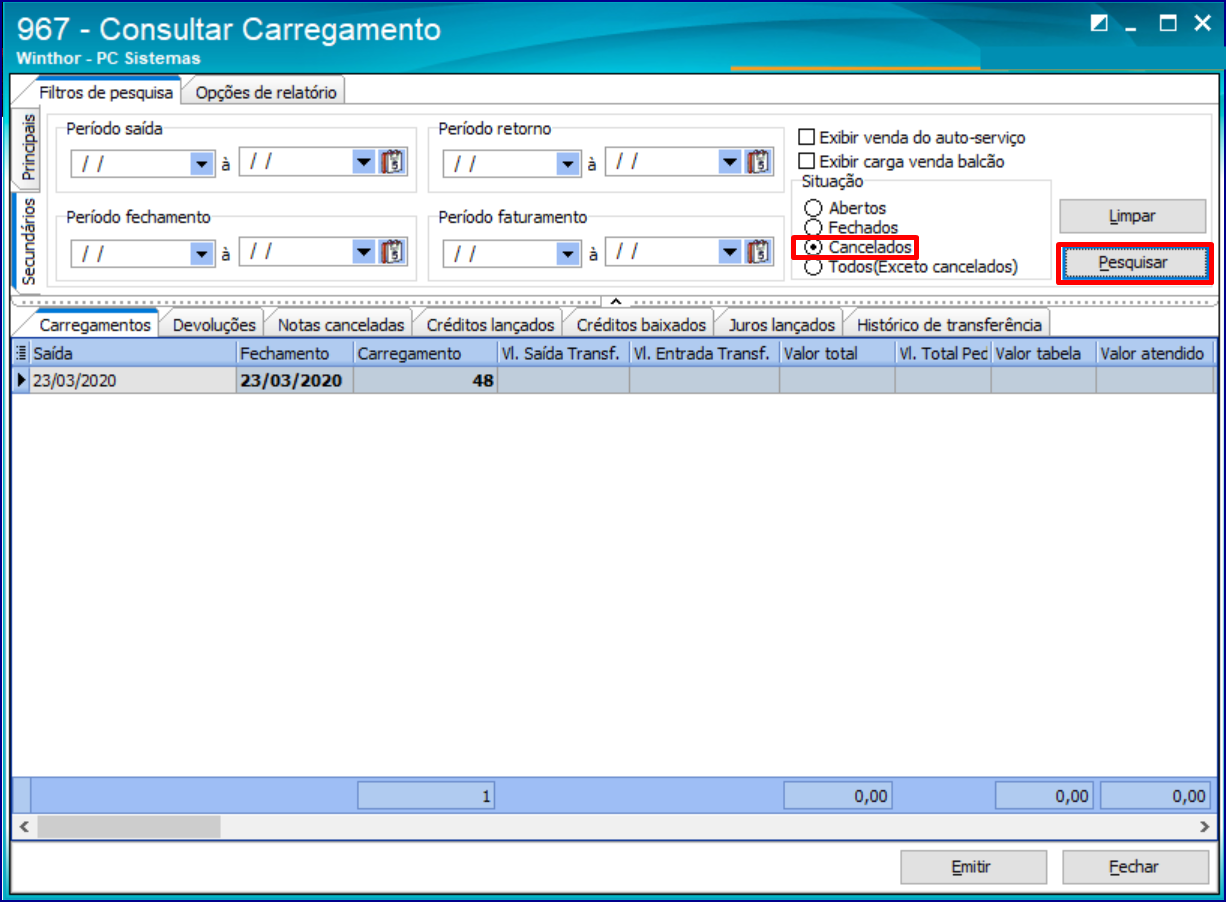Open calendar icon for Período fechamento
Viewport: 1226px width, 902px height.
click(x=390, y=253)
